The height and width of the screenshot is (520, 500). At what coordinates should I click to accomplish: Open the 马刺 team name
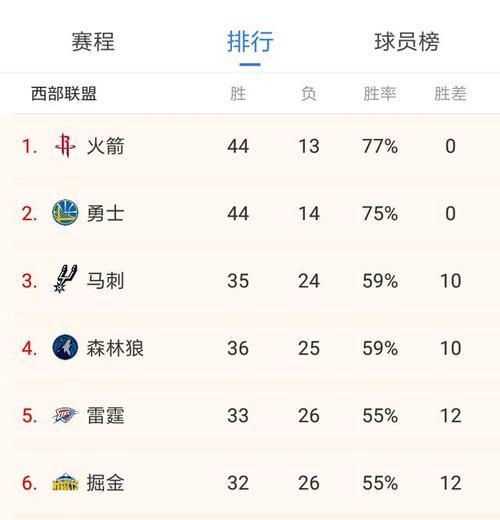click(105, 281)
